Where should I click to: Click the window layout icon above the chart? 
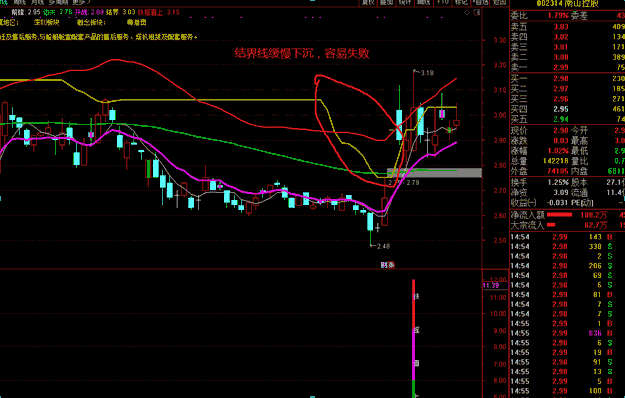tap(476, 13)
